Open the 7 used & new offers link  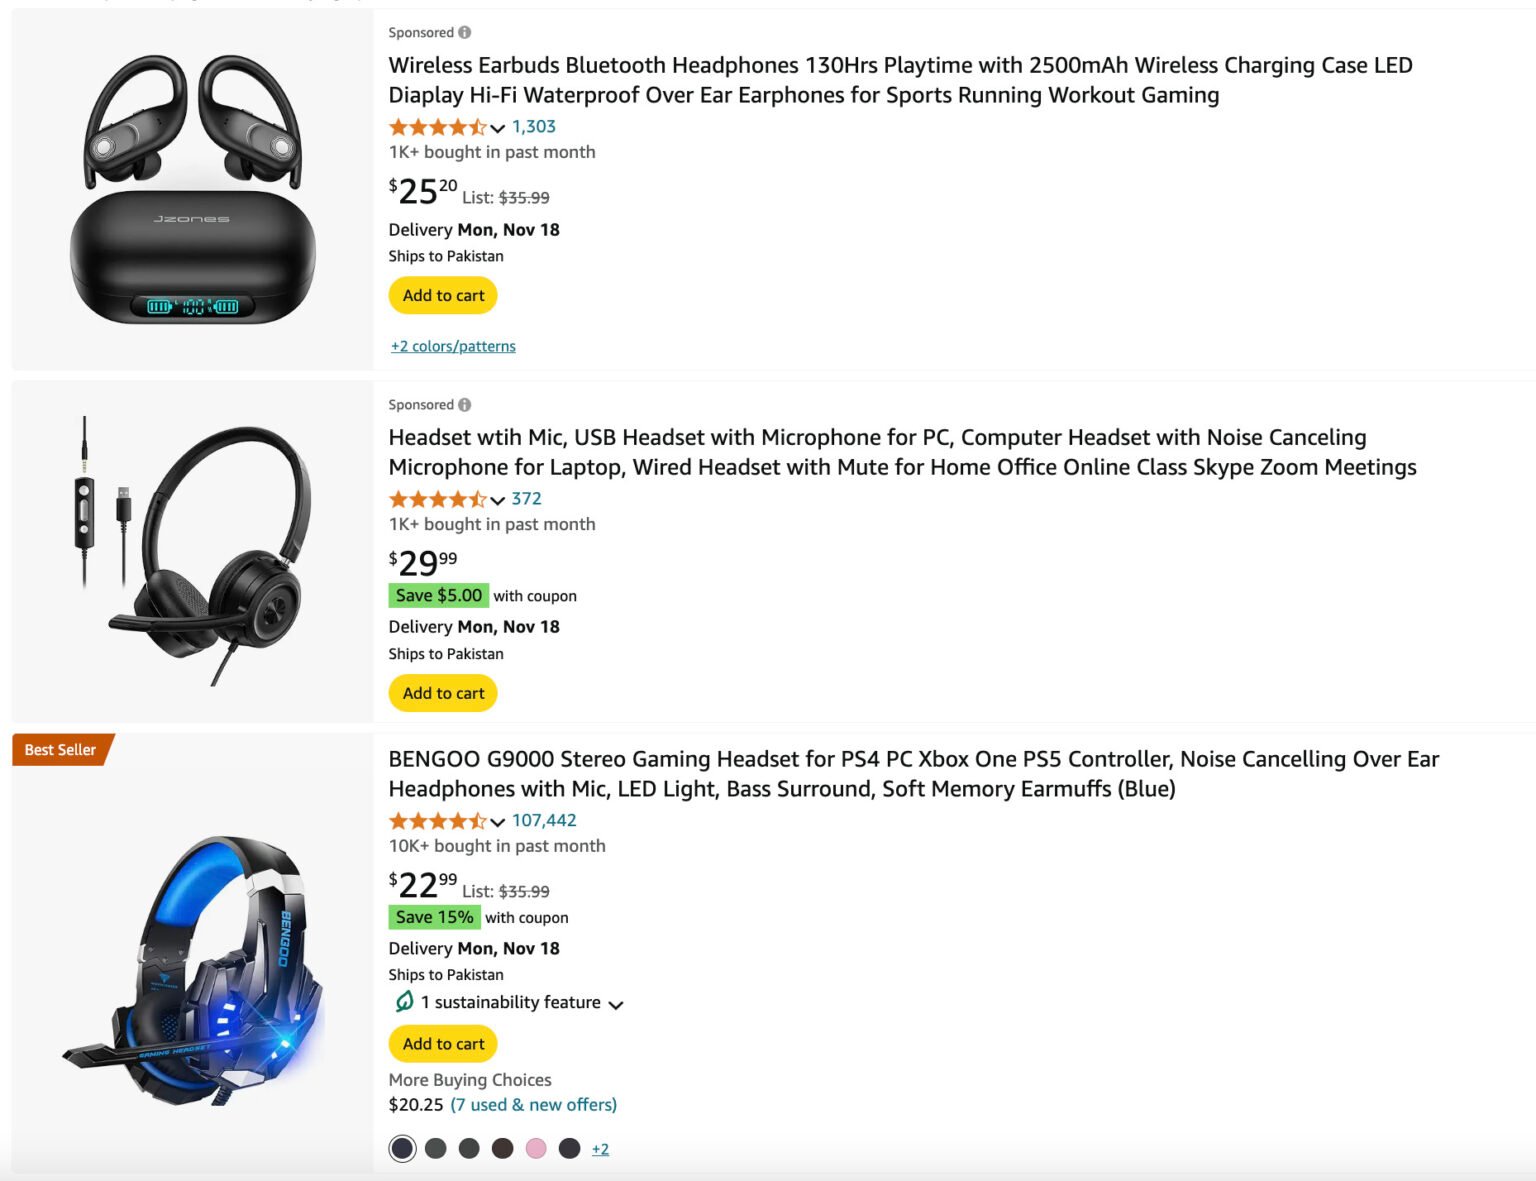[x=533, y=1104]
